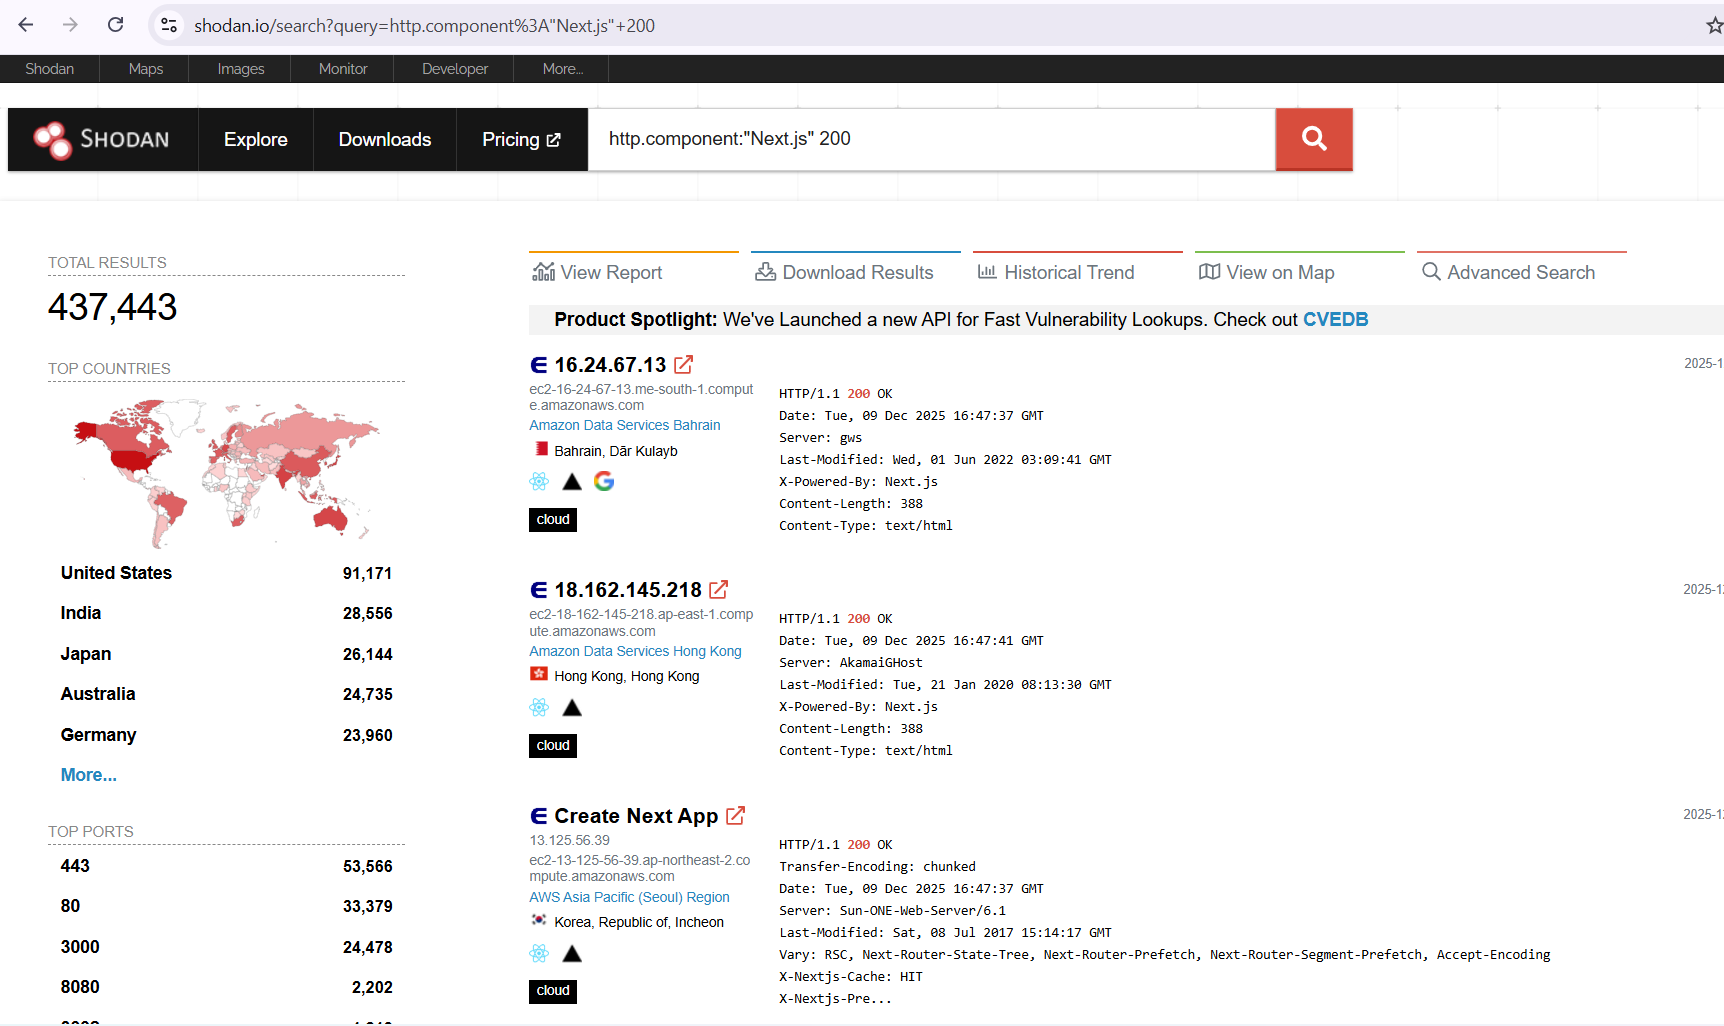Click the top countries world map
Image resolution: width=1724 pixels, height=1026 pixels.
(x=226, y=472)
